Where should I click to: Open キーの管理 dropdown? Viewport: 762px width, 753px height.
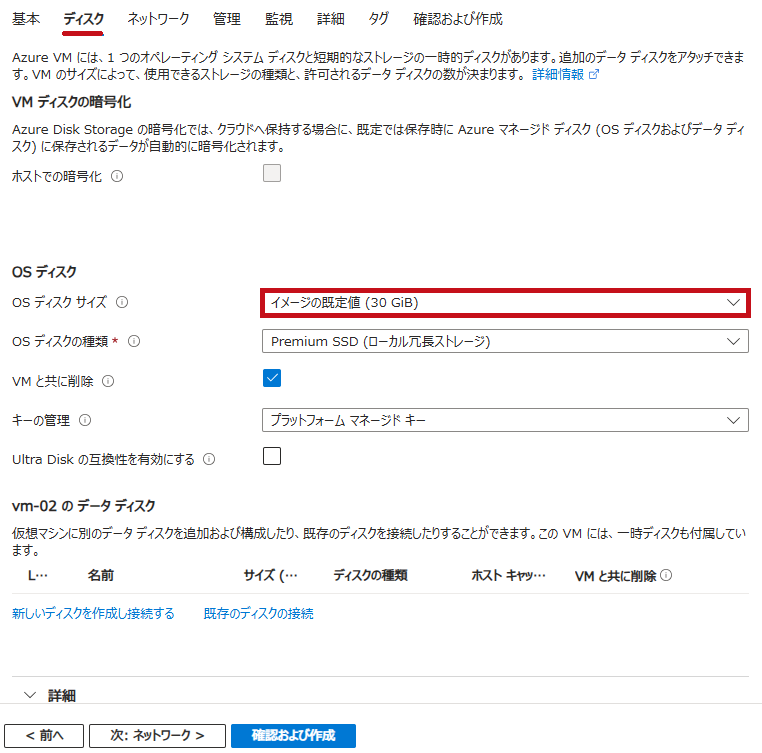click(505, 420)
